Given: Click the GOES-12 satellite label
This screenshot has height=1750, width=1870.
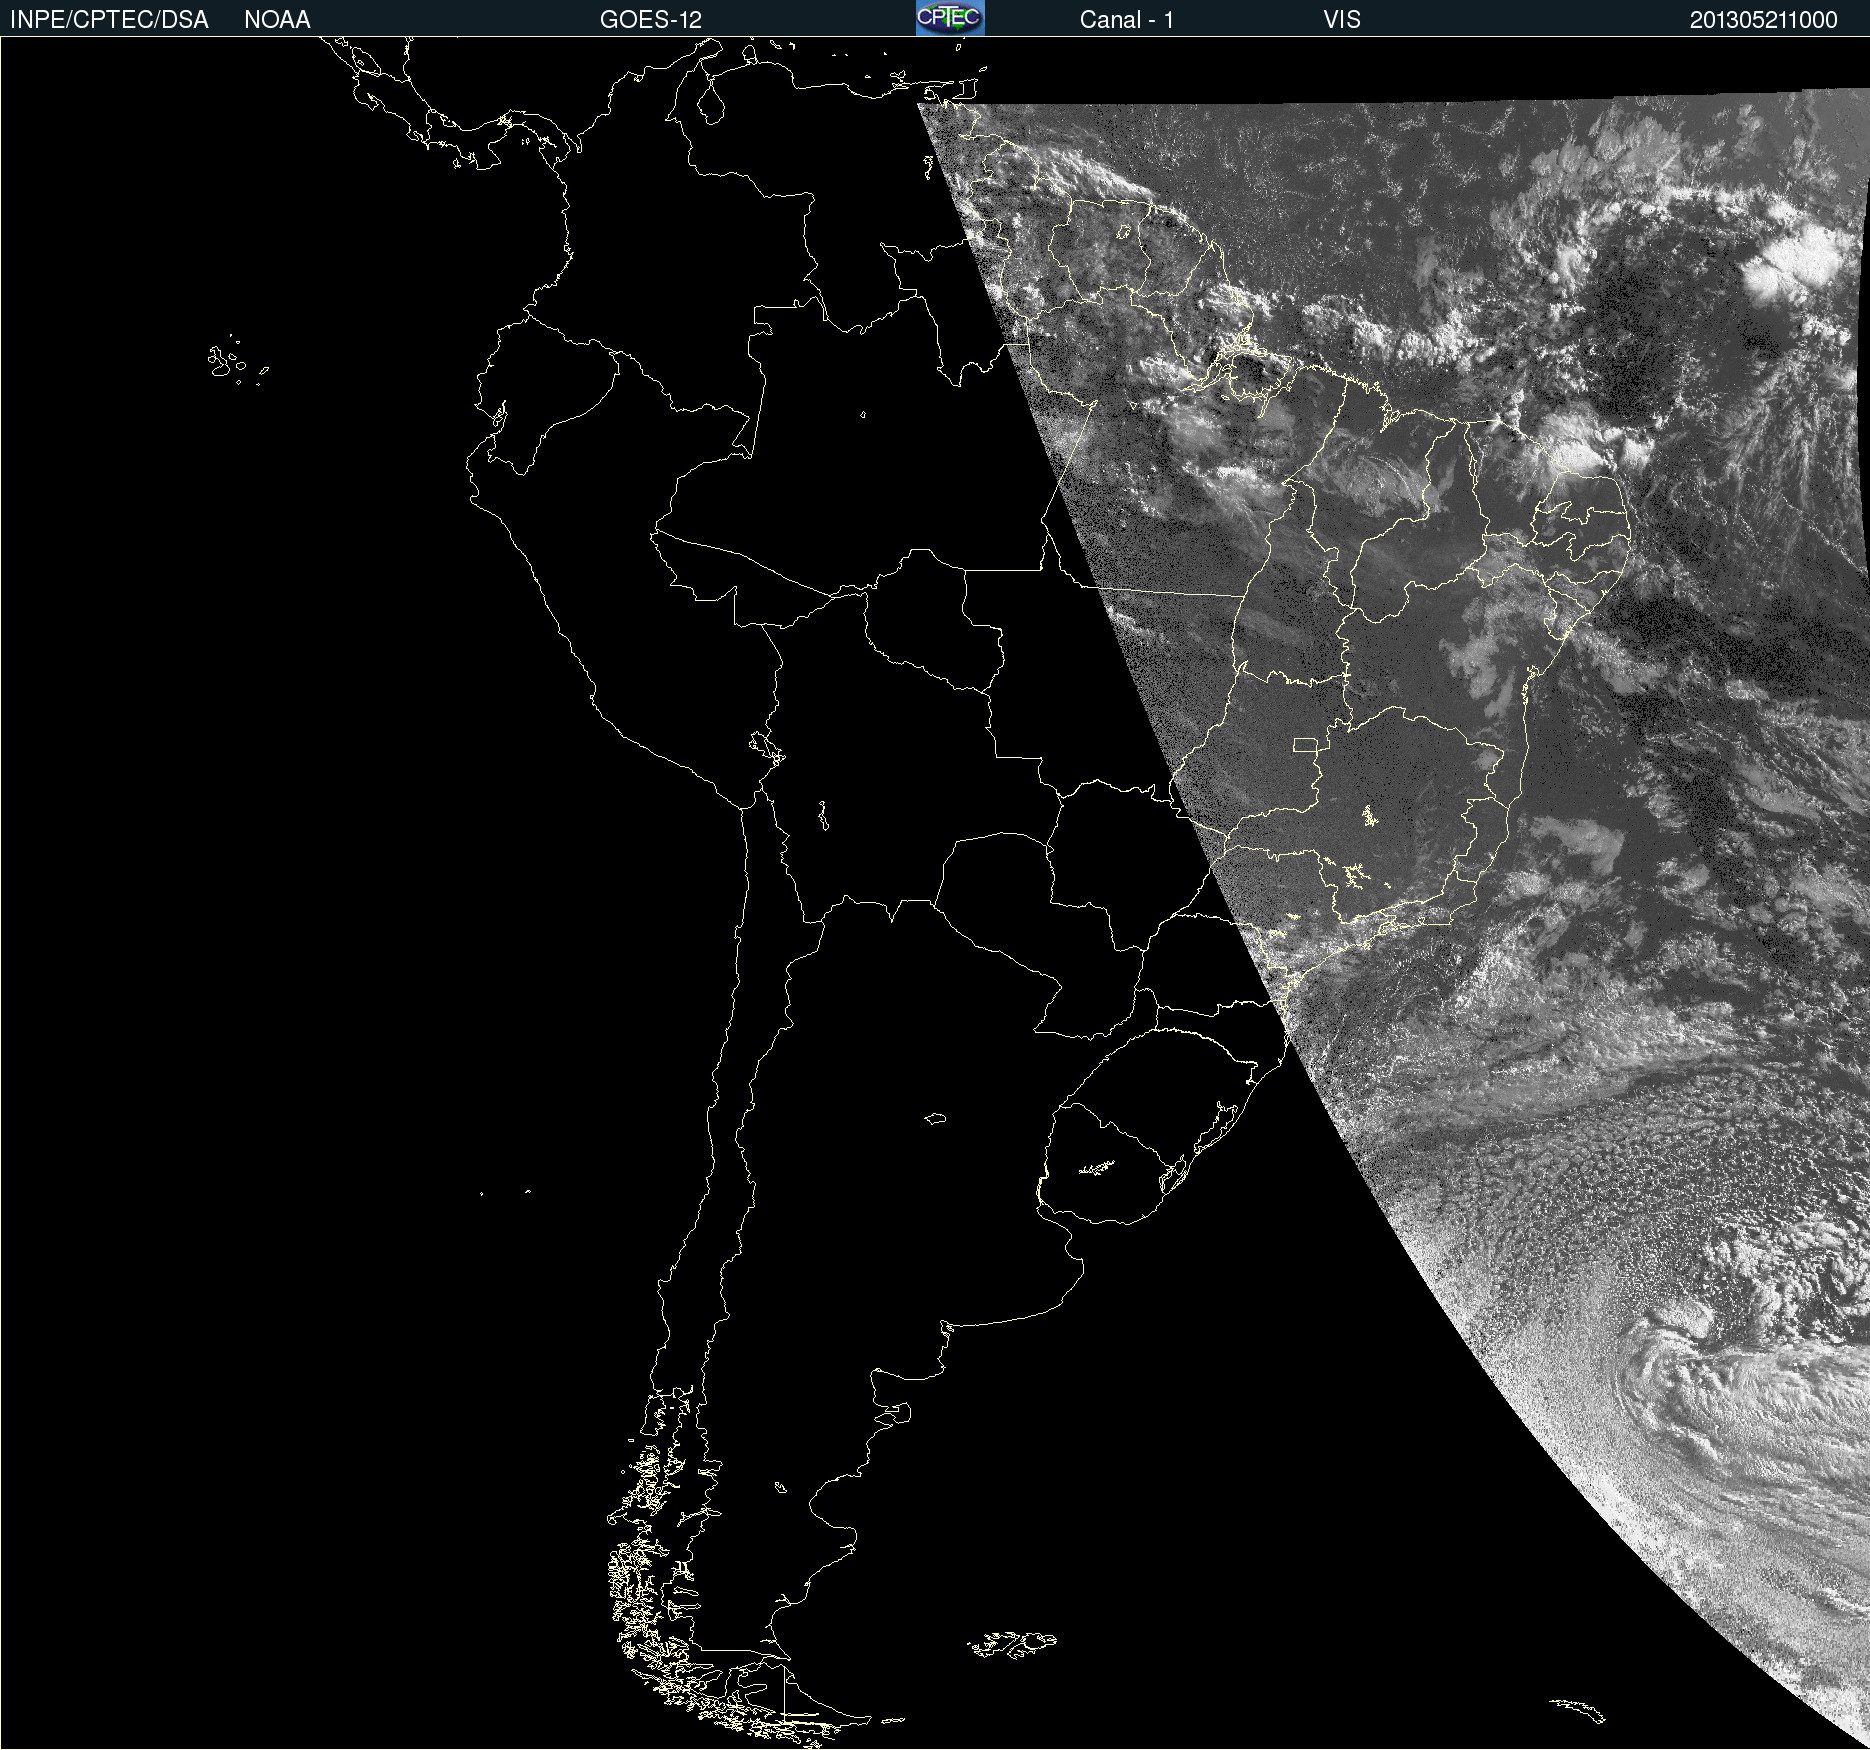Looking at the screenshot, I should pyautogui.click(x=651, y=20).
